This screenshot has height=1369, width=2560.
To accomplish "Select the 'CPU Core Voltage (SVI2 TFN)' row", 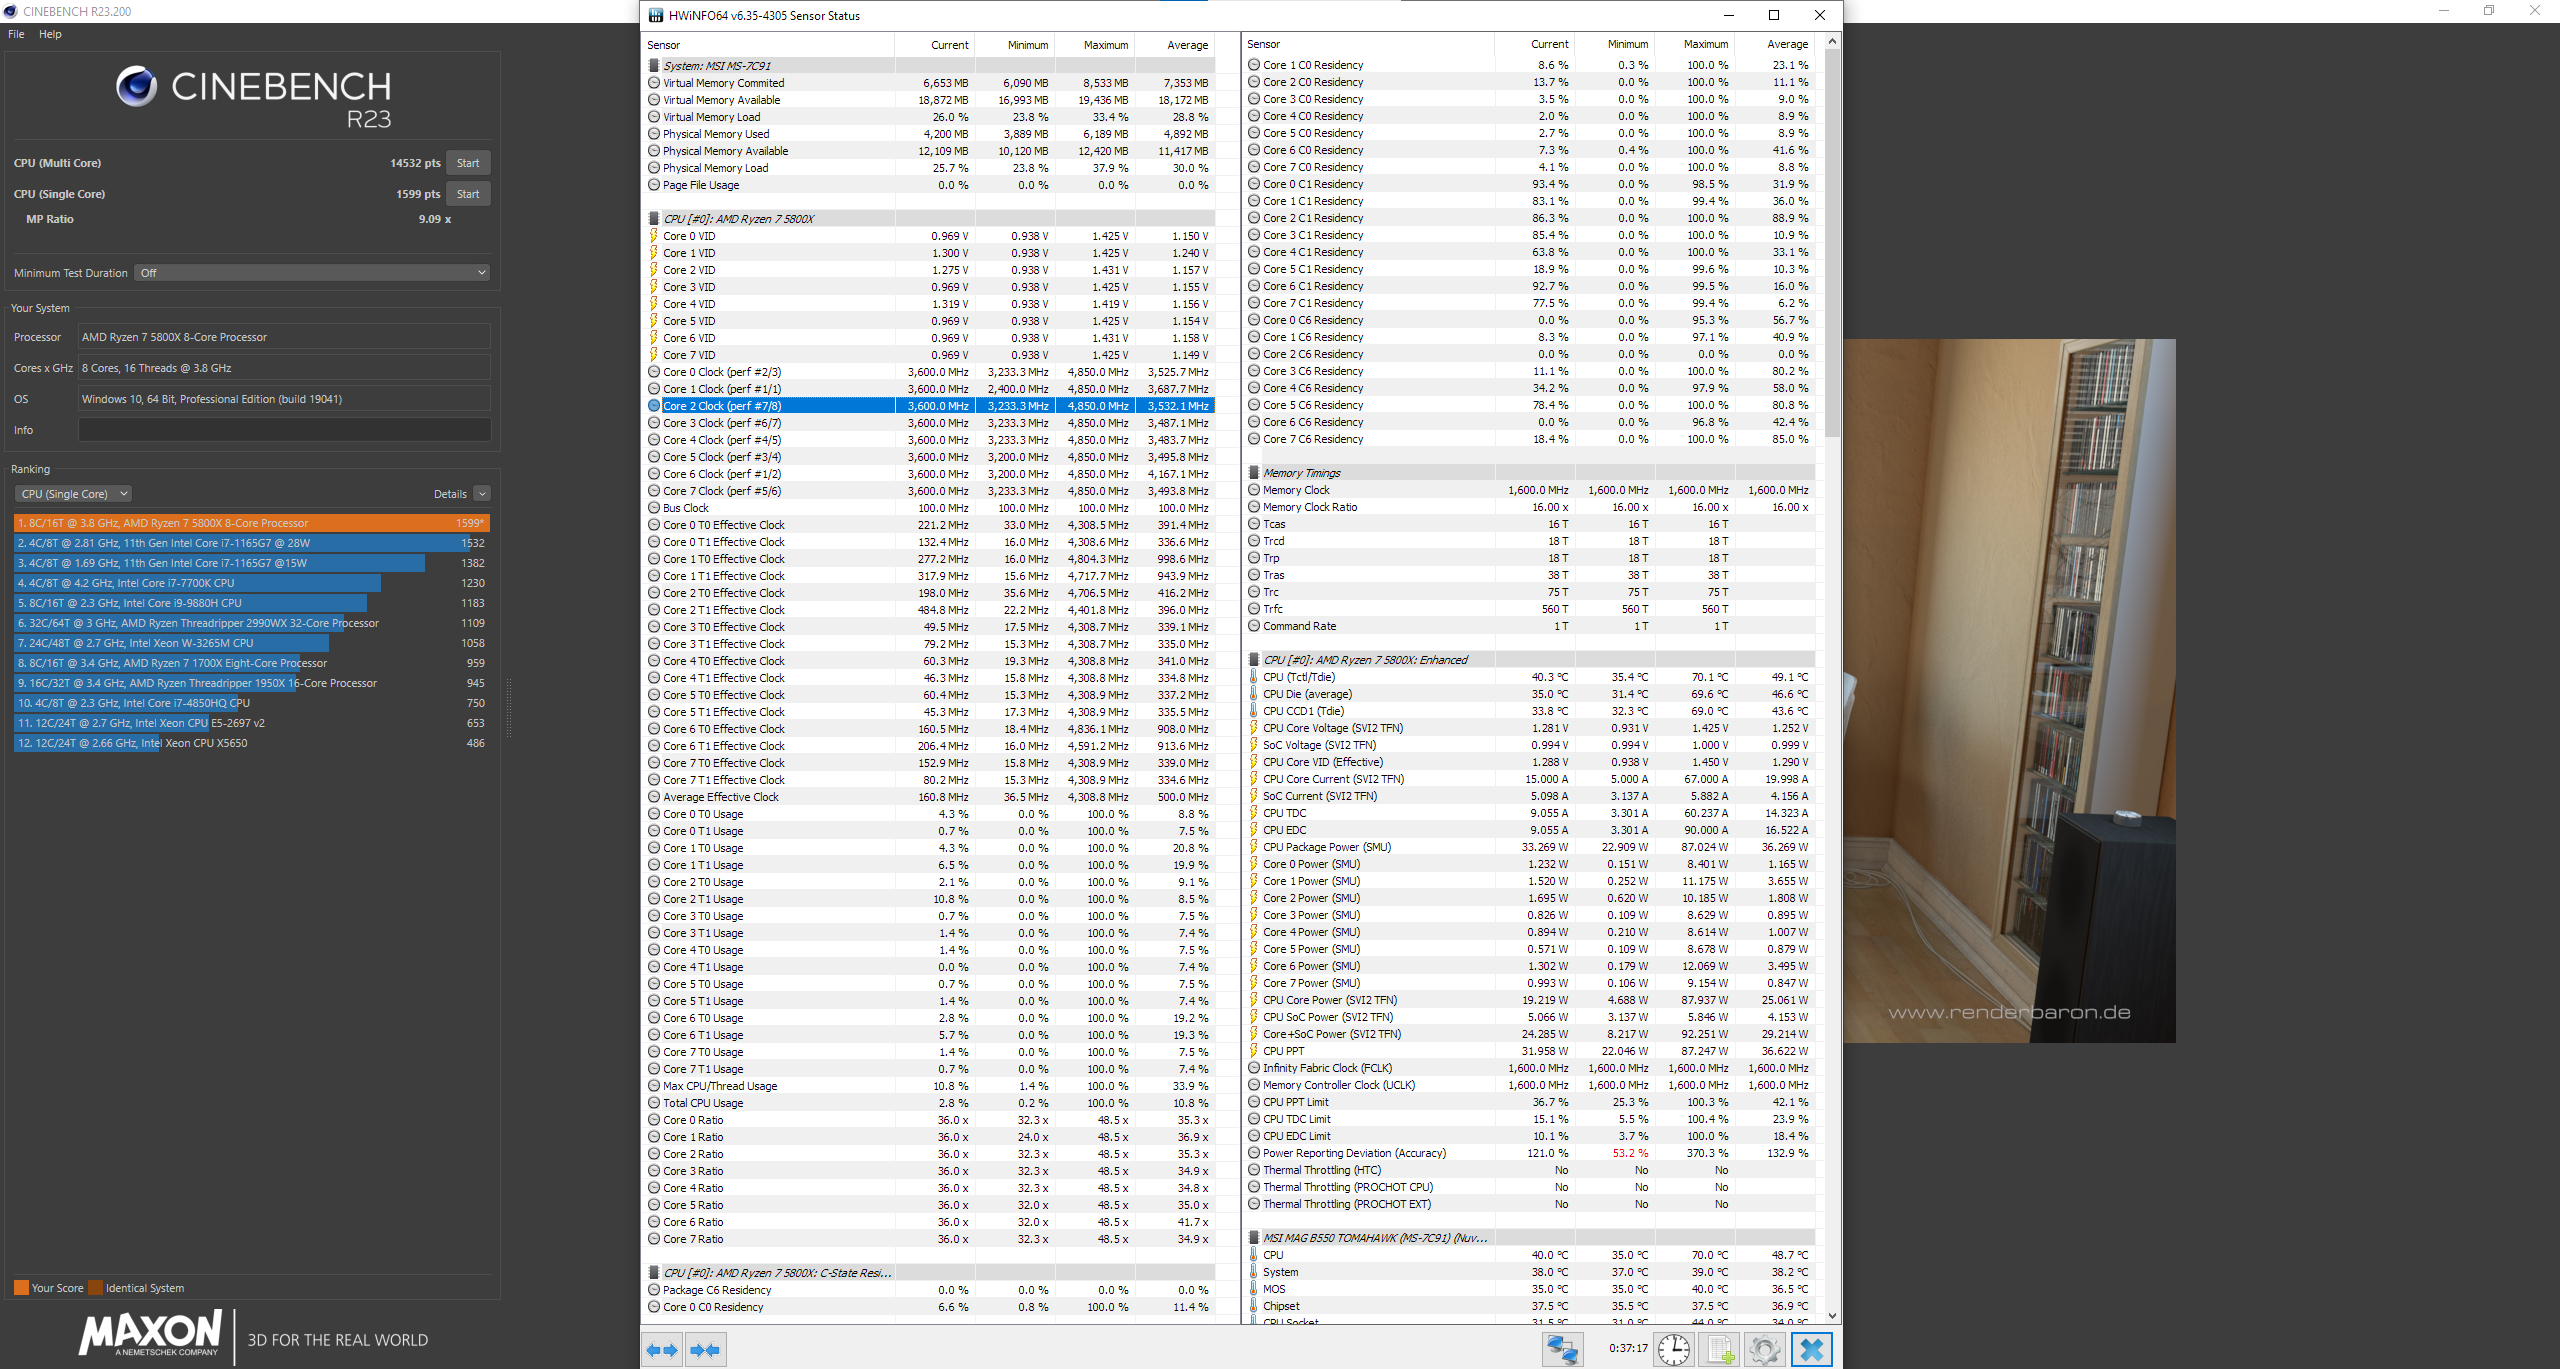I will pyautogui.click(x=1530, y=728).
